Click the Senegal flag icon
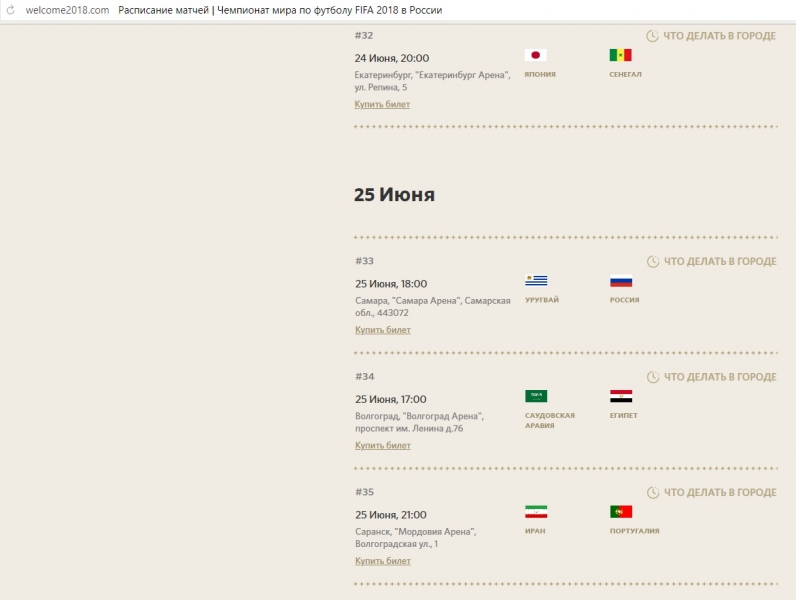The width and height of the screenshot is (796, 600). [620, 56]
